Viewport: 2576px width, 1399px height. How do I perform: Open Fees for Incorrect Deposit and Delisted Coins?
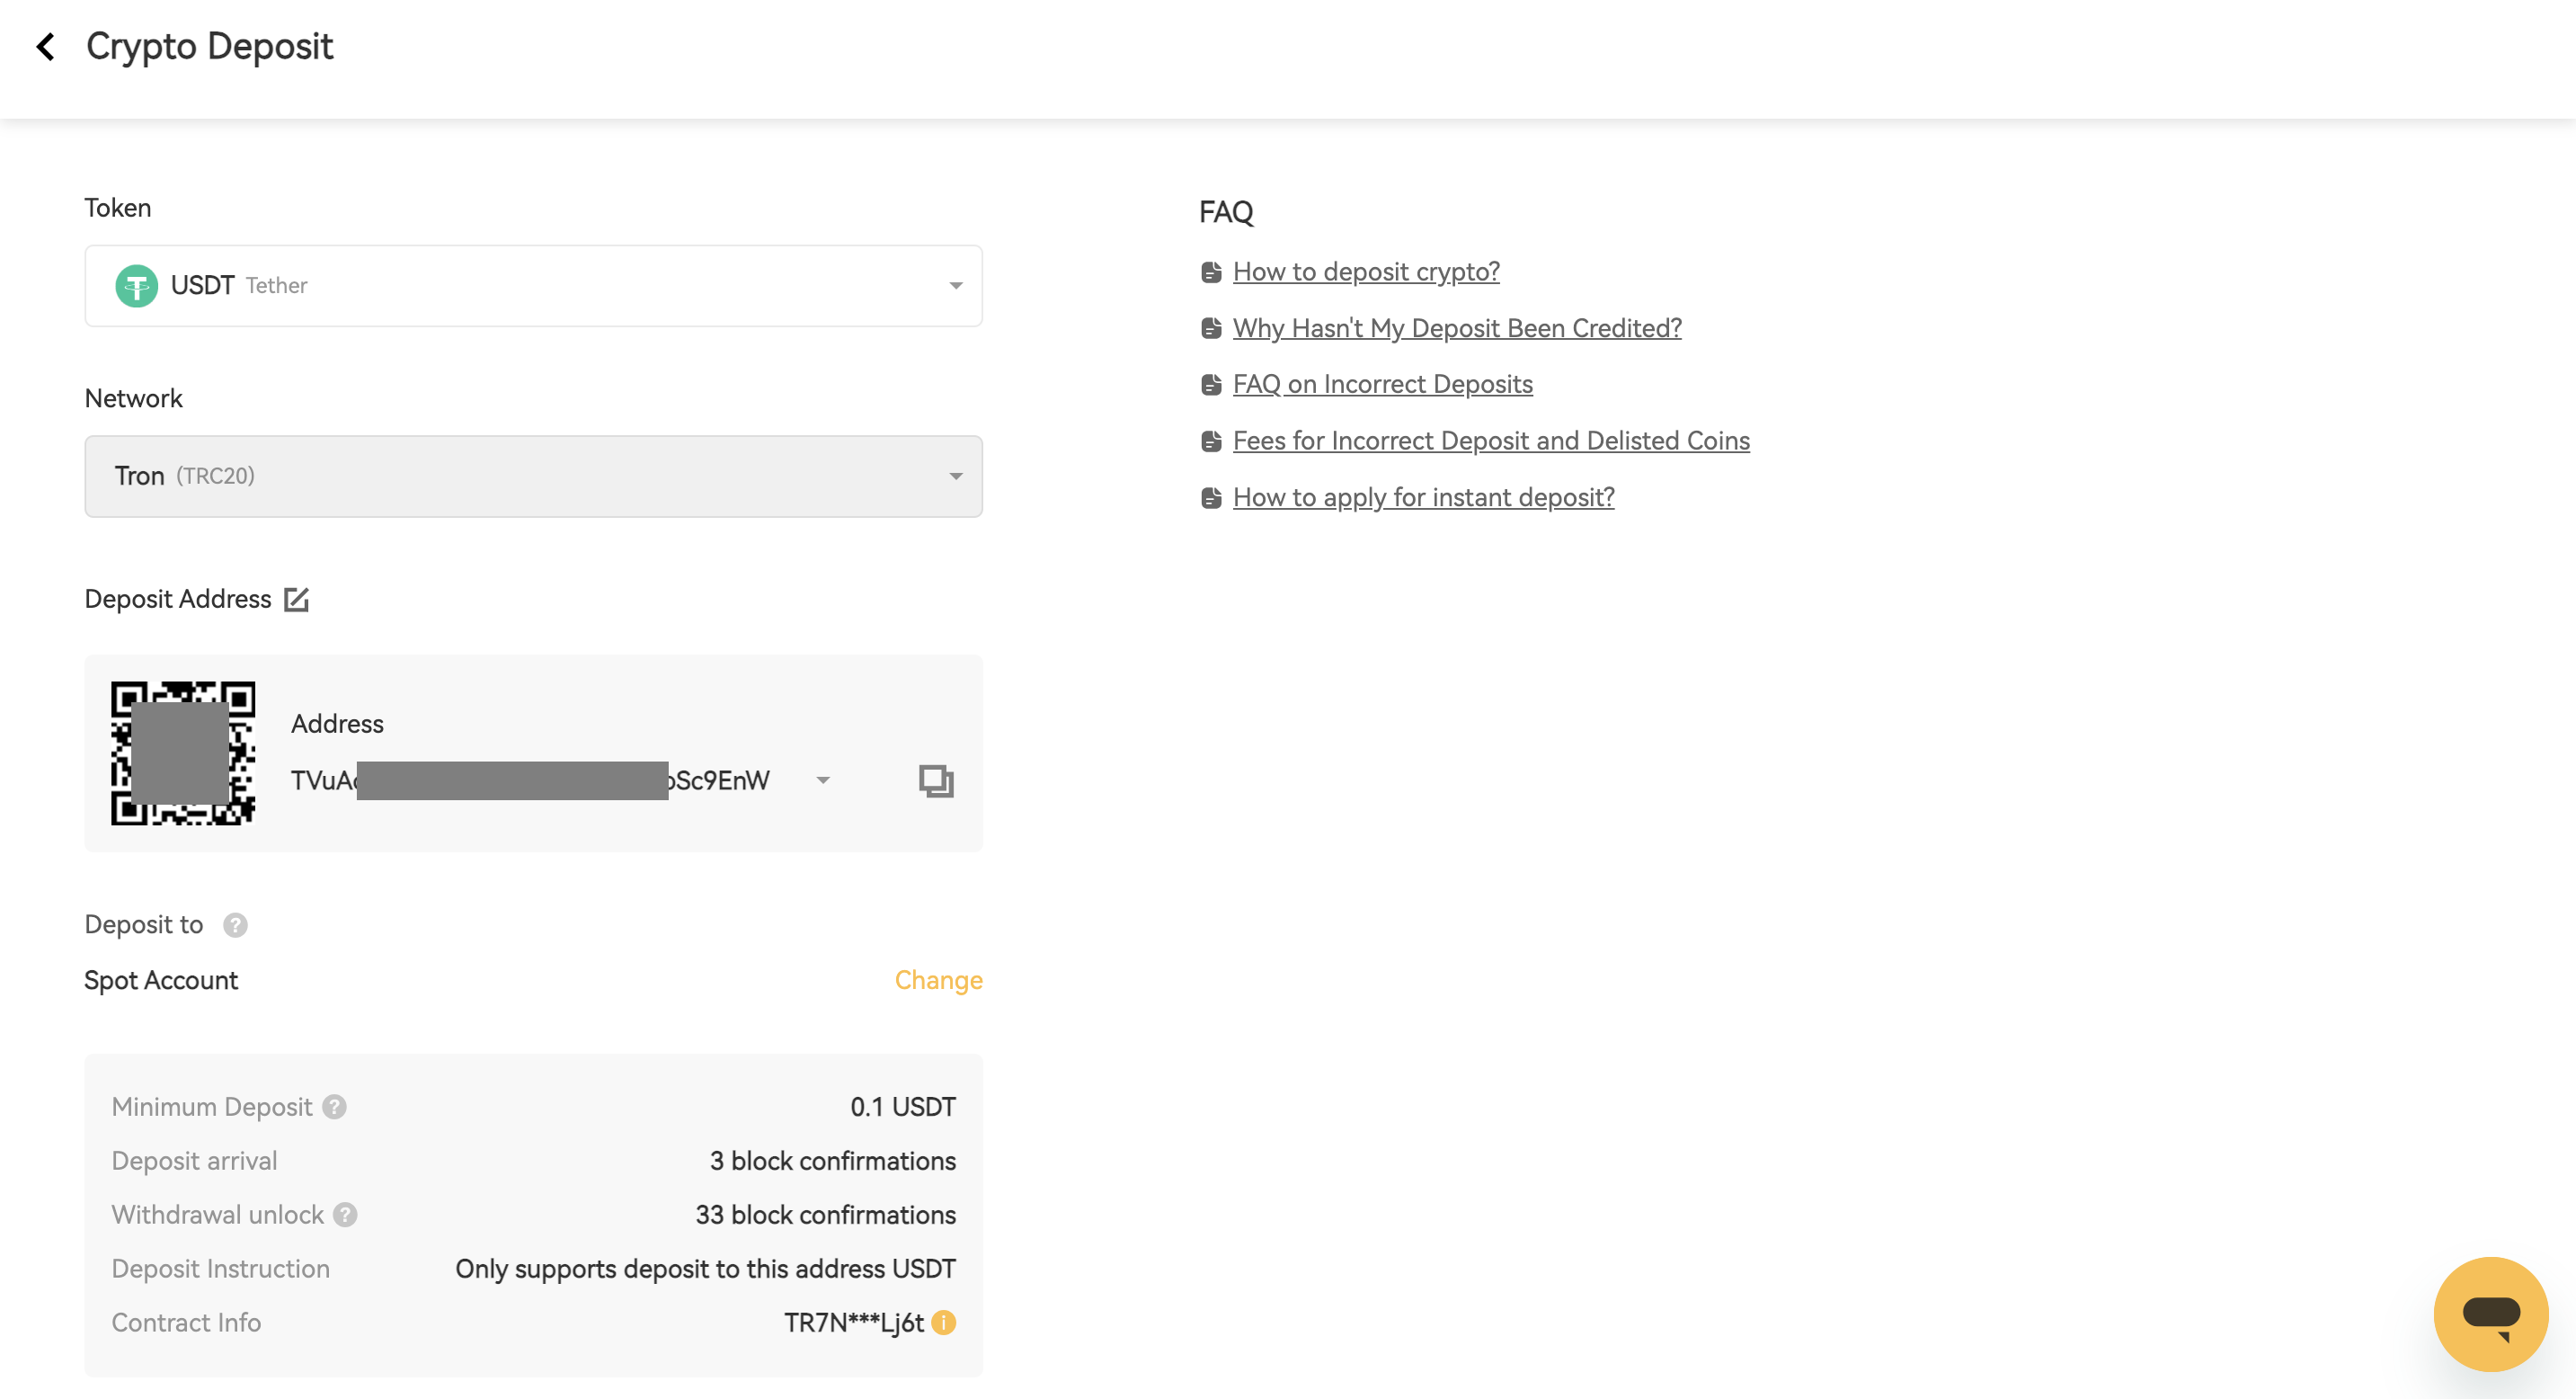(x=1490, y=441)
